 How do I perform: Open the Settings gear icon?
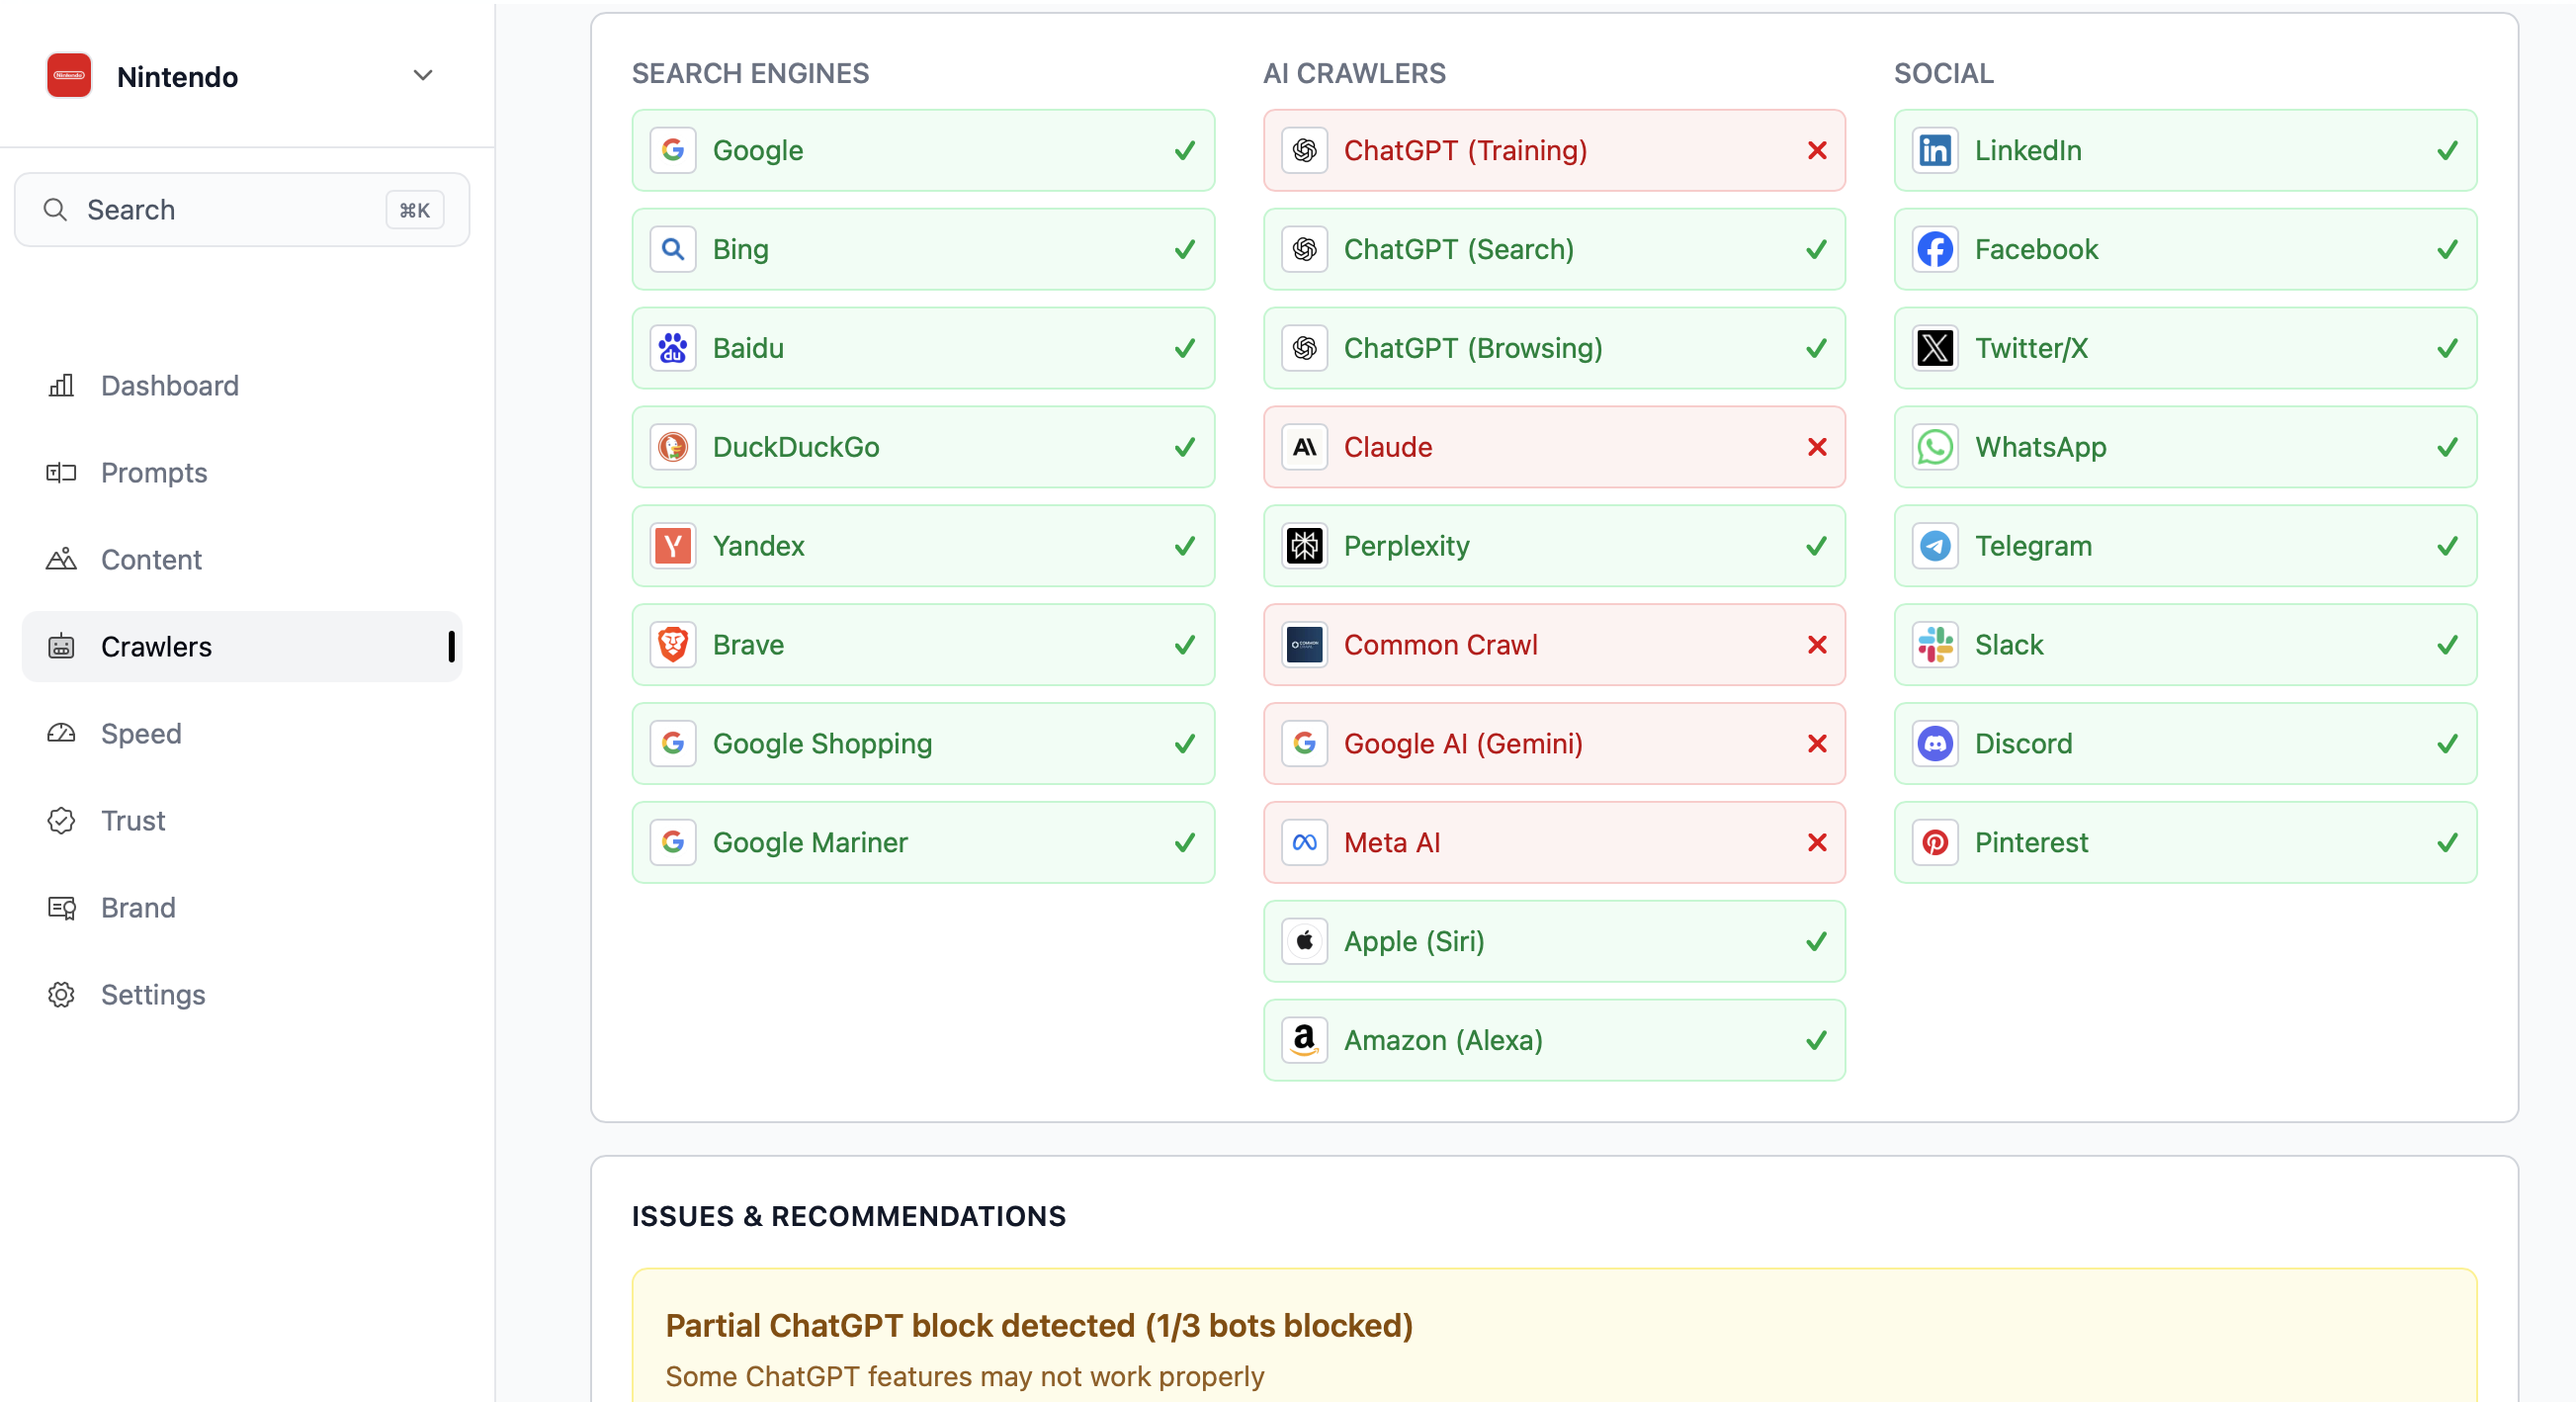(x=61, y=995)
